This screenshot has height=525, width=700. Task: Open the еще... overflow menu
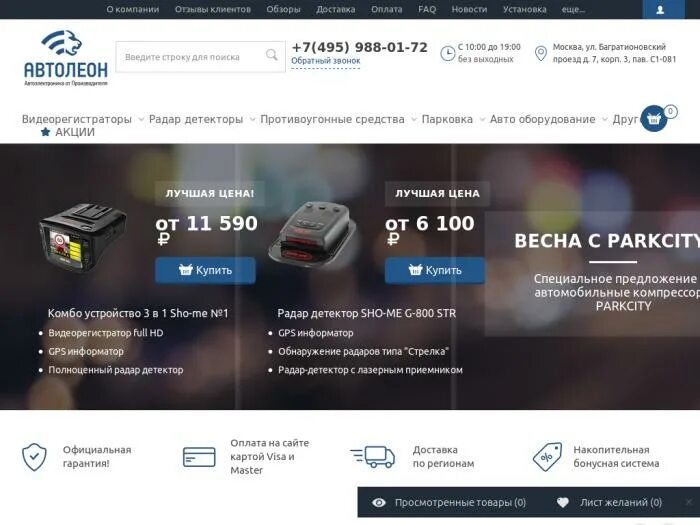click(573, 9)
